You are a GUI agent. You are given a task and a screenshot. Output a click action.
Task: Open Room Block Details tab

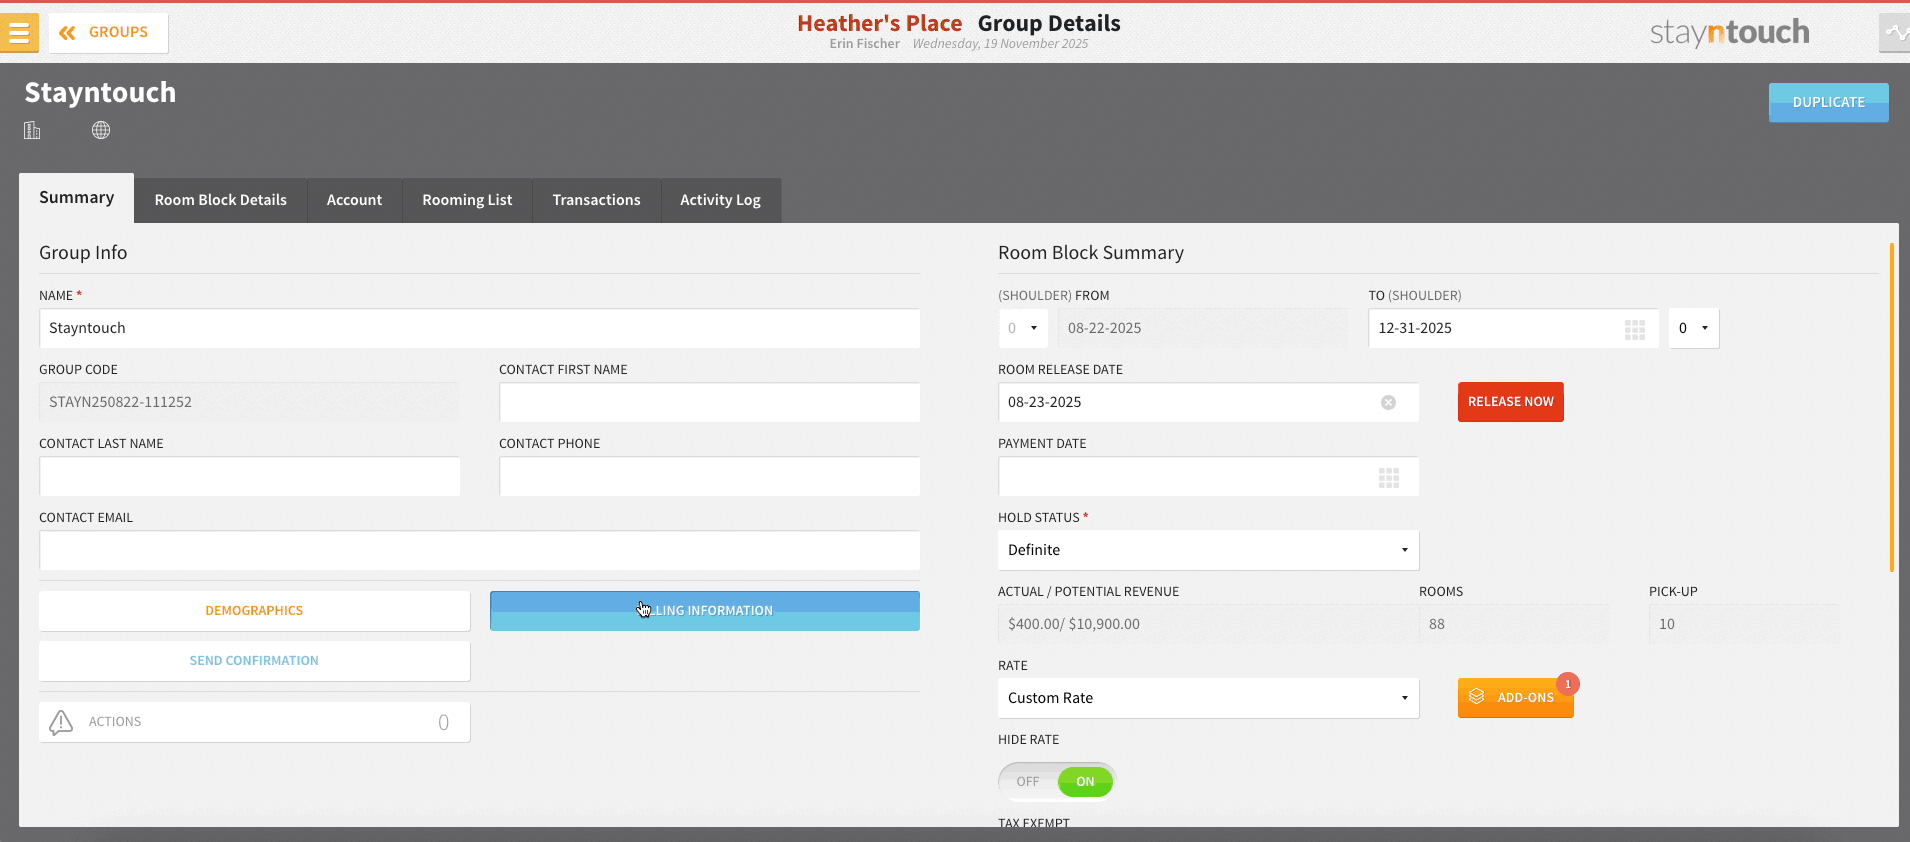click(221, 200)
